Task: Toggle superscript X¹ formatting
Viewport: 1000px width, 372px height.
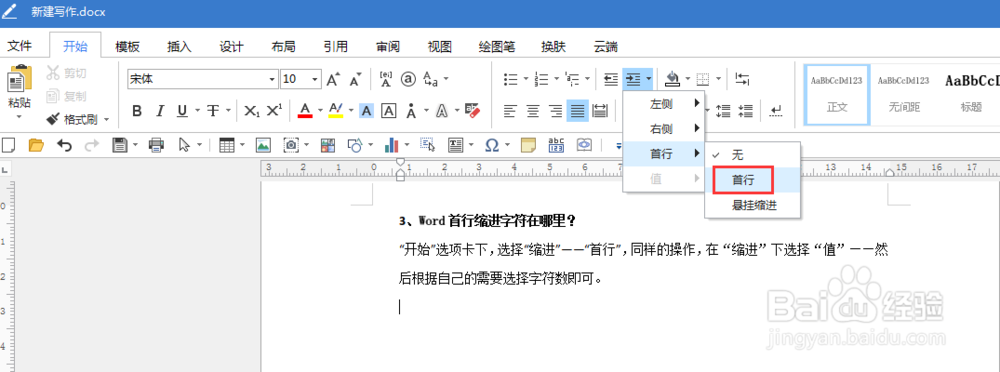Action: click(274, 111)
